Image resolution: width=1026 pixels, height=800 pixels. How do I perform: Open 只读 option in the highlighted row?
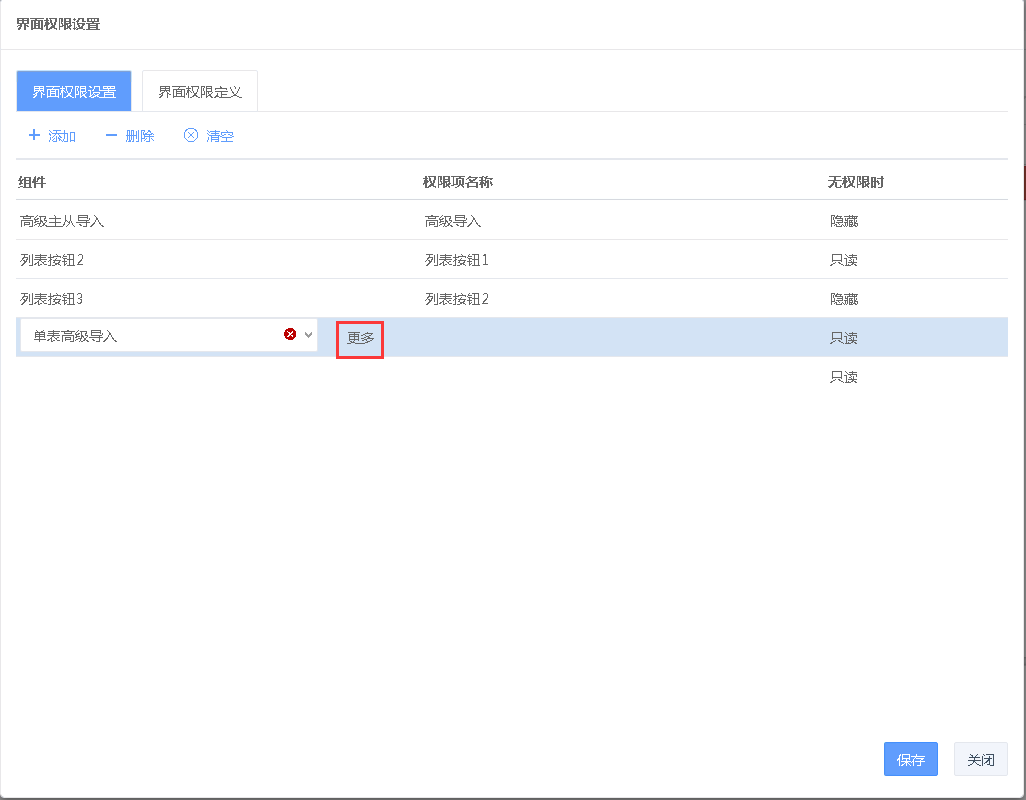click(844, 338)
